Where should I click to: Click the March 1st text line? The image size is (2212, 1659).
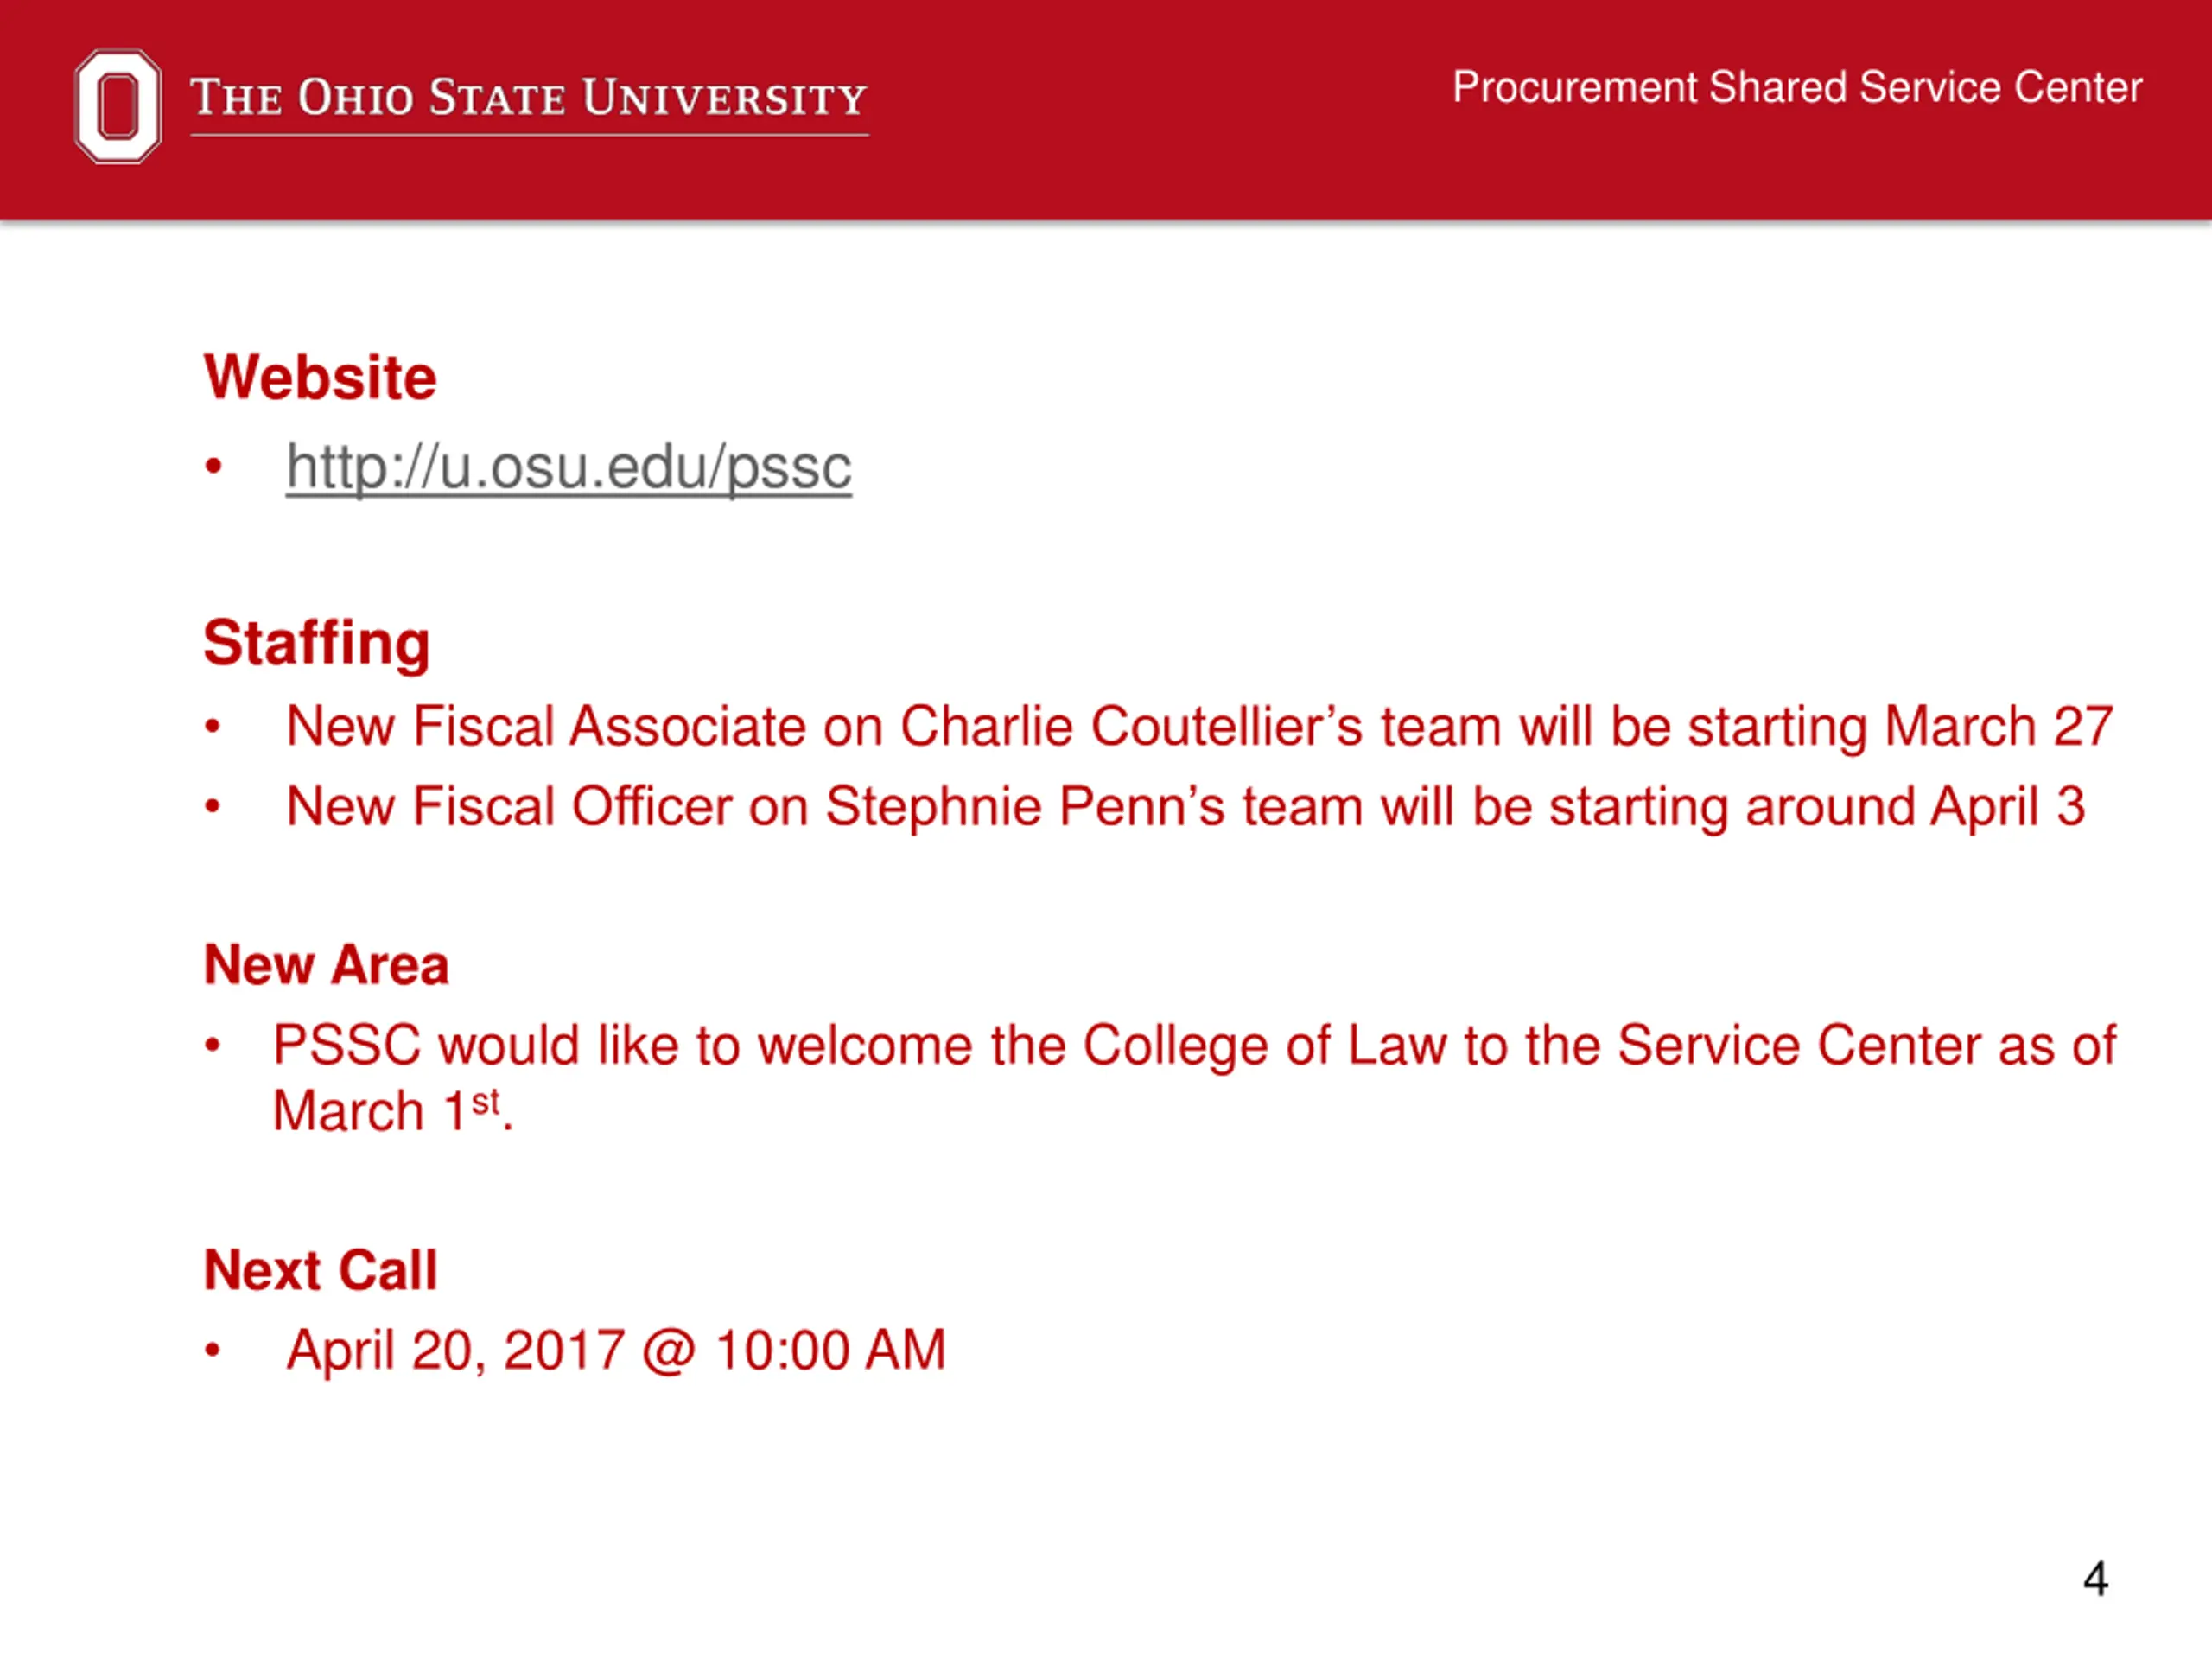click(x=393, y=1111)
